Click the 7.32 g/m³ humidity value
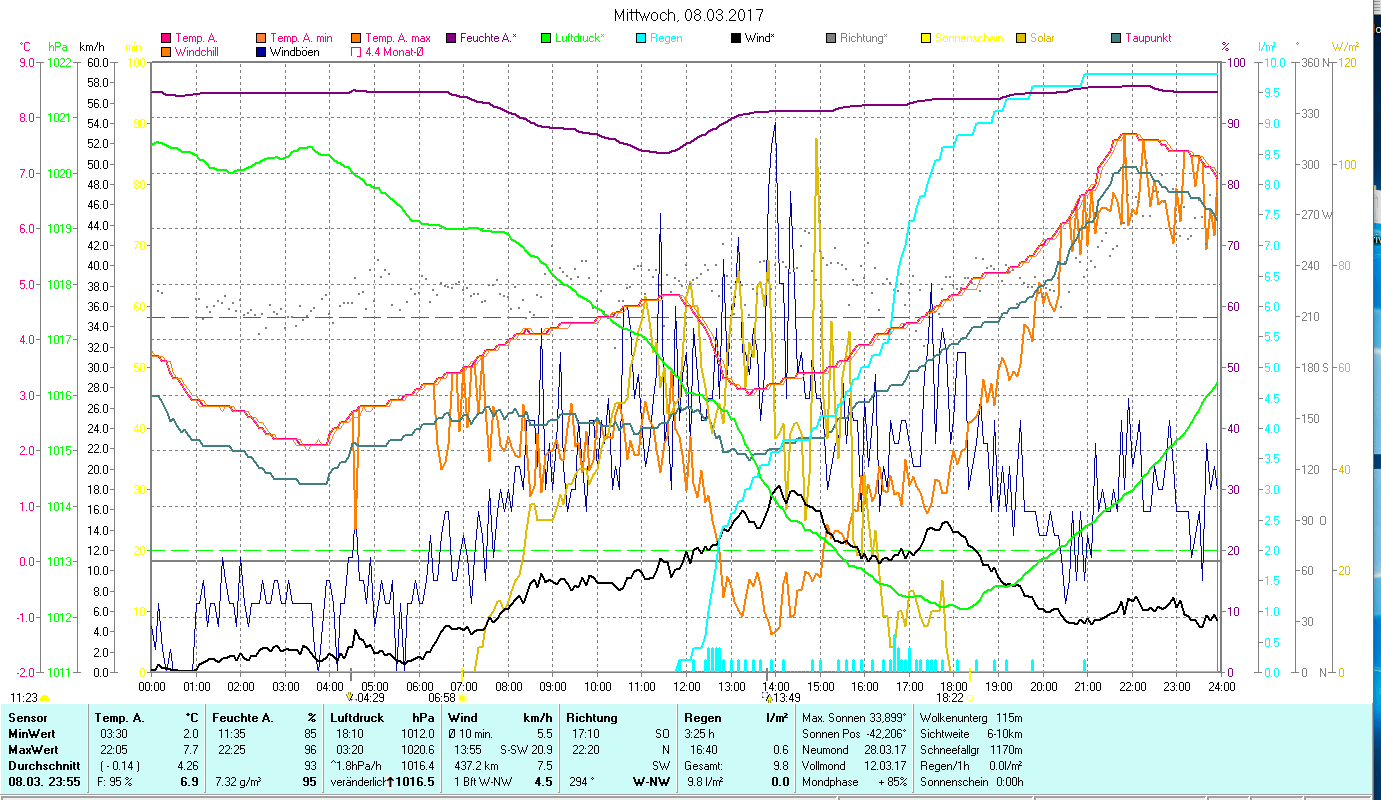Screen dimensions: 1381x800 pyautogui.click(x=240, y=782)
